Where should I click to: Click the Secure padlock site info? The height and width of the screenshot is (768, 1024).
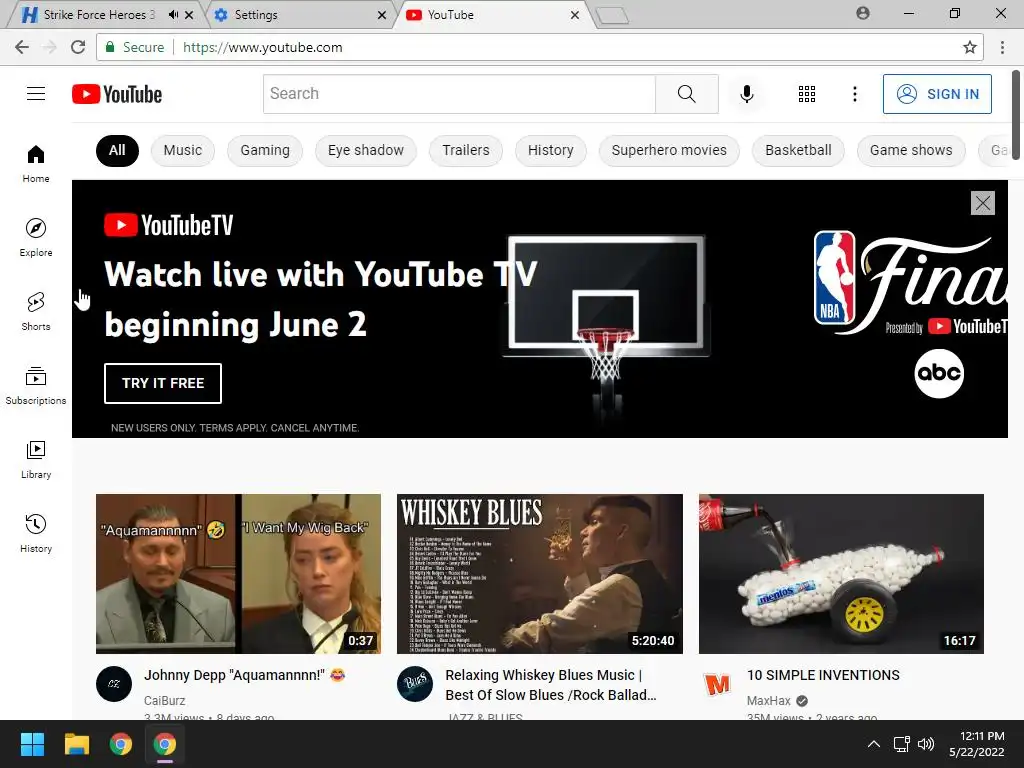pos(135,47)
